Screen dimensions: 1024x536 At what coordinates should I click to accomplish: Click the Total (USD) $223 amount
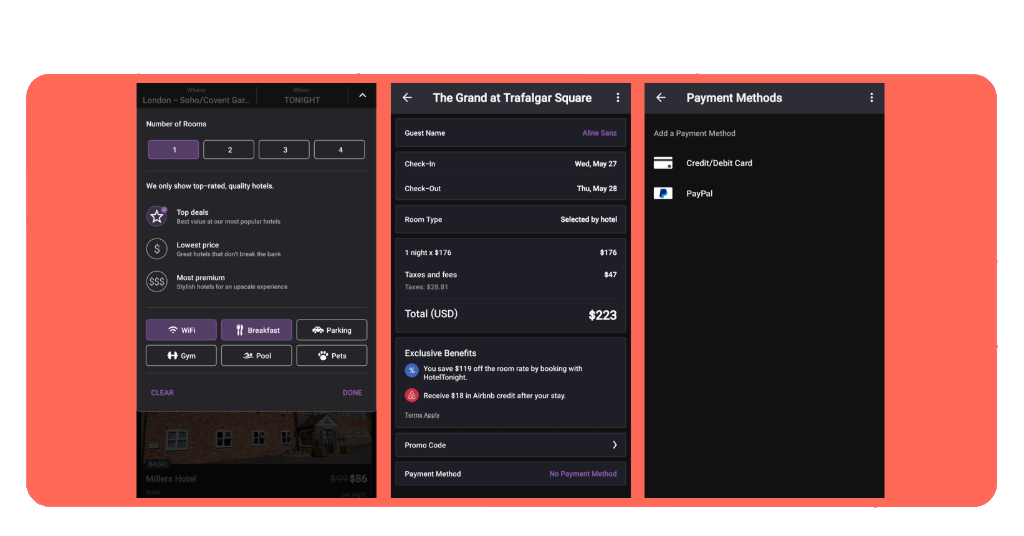click(x=602, y=315)
